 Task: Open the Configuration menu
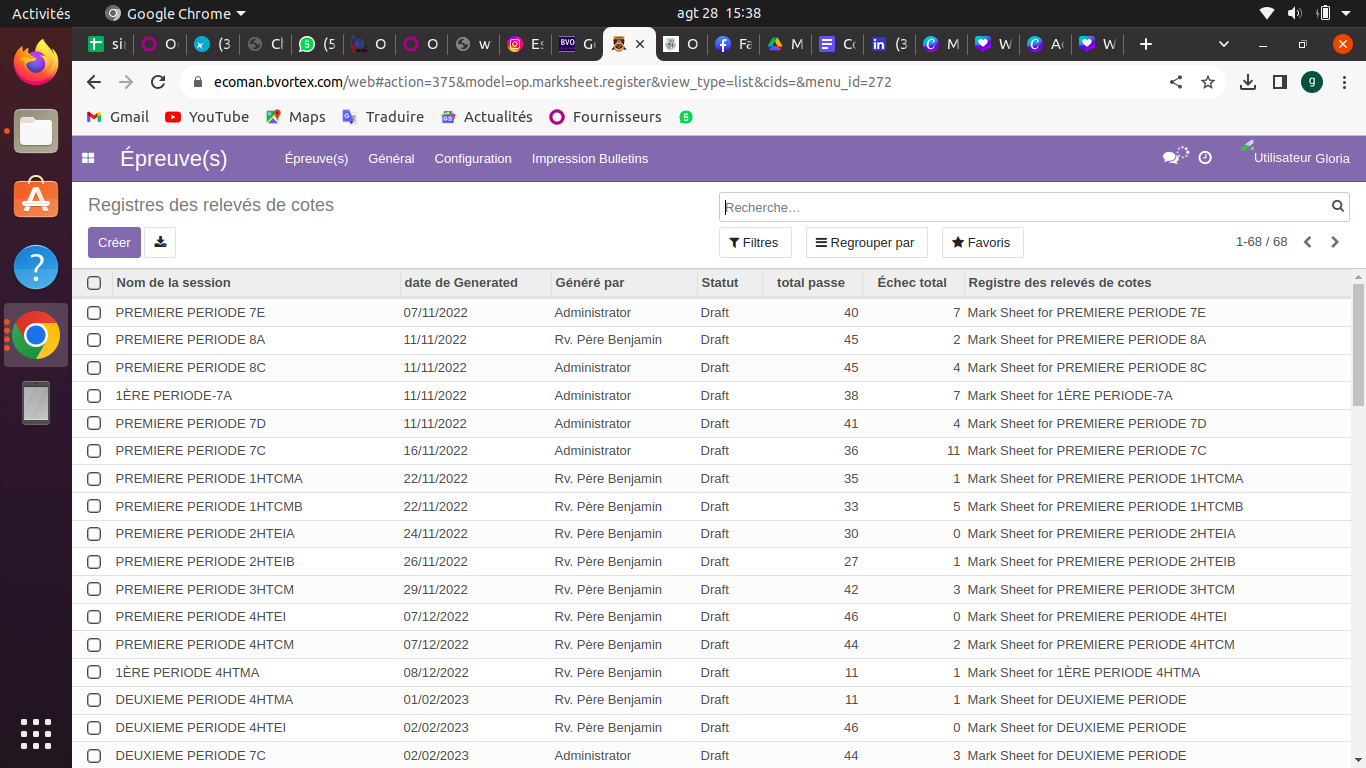(x=473, y=159)
